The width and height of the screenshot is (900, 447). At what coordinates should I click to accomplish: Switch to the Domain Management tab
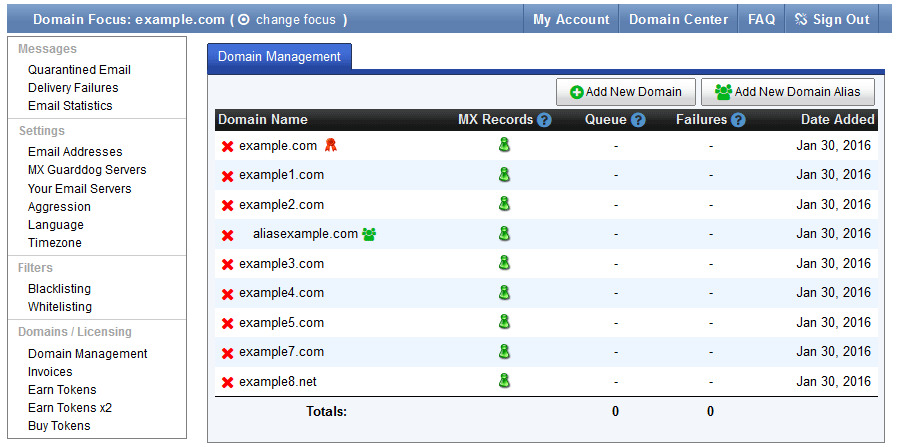click(x=279, y=57)
